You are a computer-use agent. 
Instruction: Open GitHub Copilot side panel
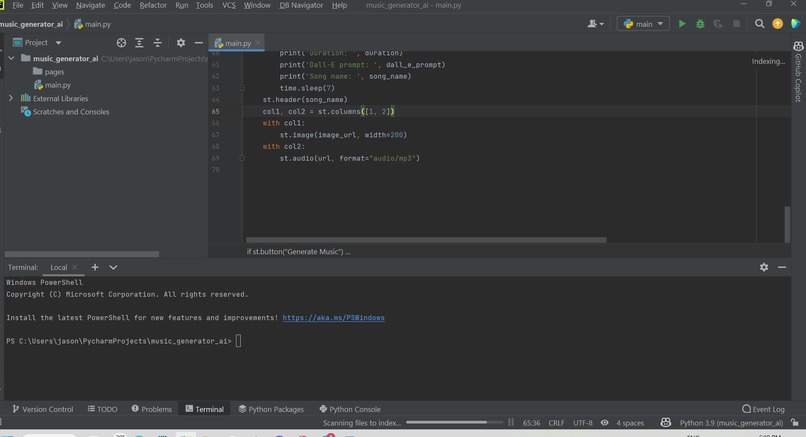click(798, 71)
